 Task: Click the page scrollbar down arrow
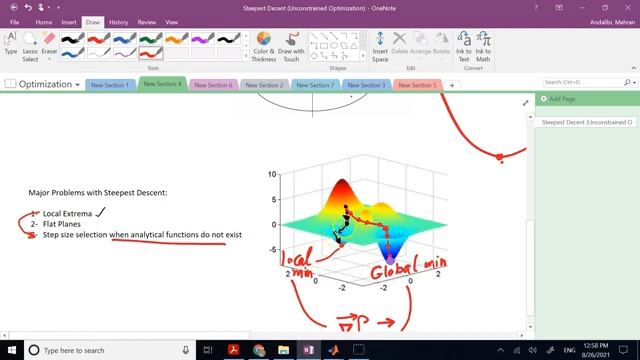coord(530,327)
